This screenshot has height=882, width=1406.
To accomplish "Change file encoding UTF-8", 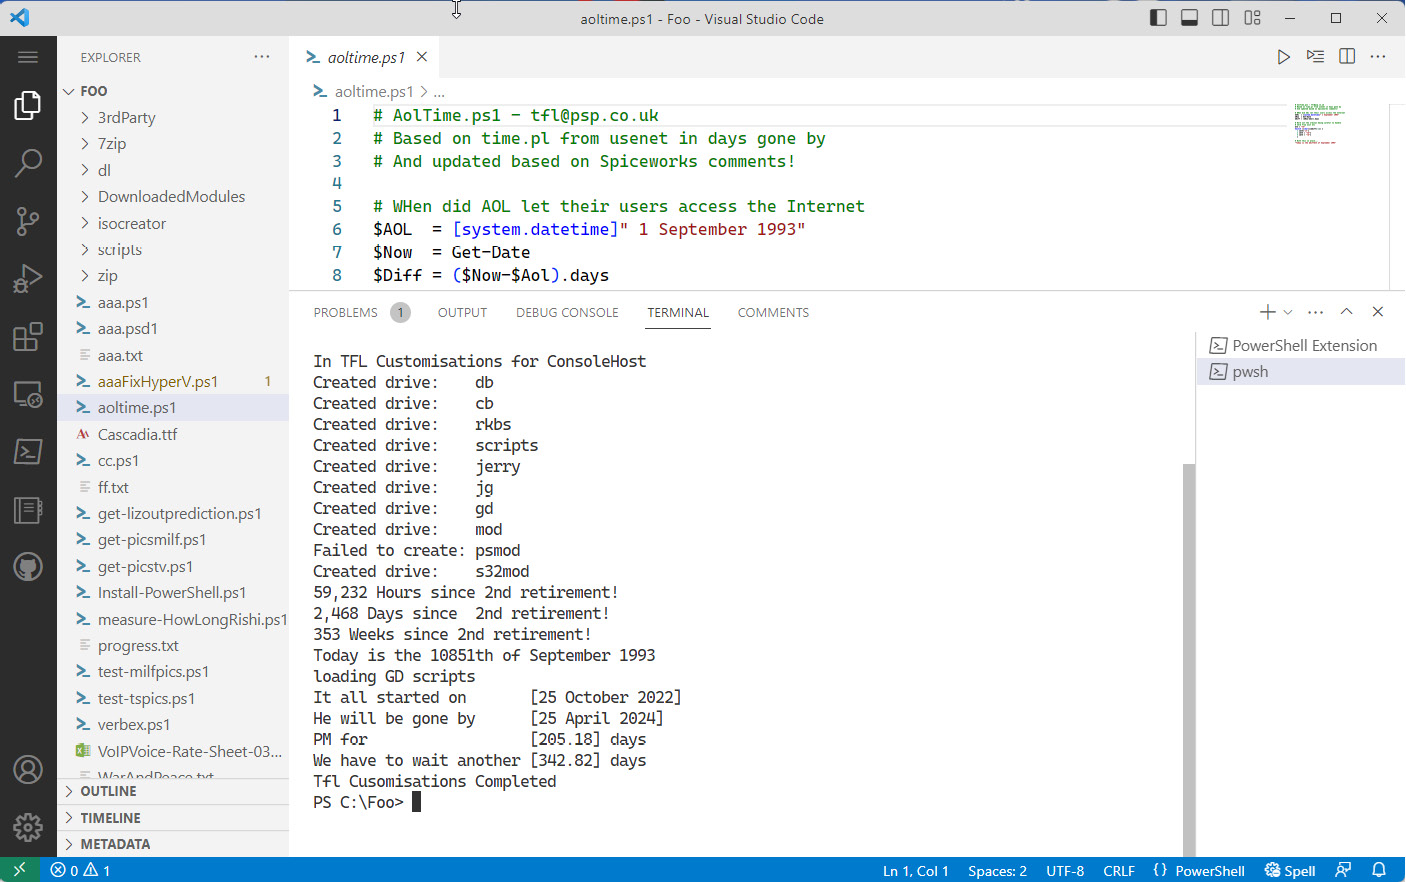I will pos(1065,870).
